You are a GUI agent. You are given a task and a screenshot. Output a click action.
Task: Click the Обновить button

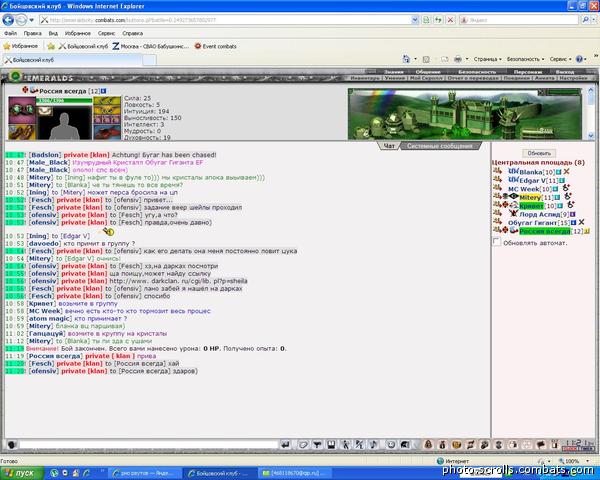539,153
